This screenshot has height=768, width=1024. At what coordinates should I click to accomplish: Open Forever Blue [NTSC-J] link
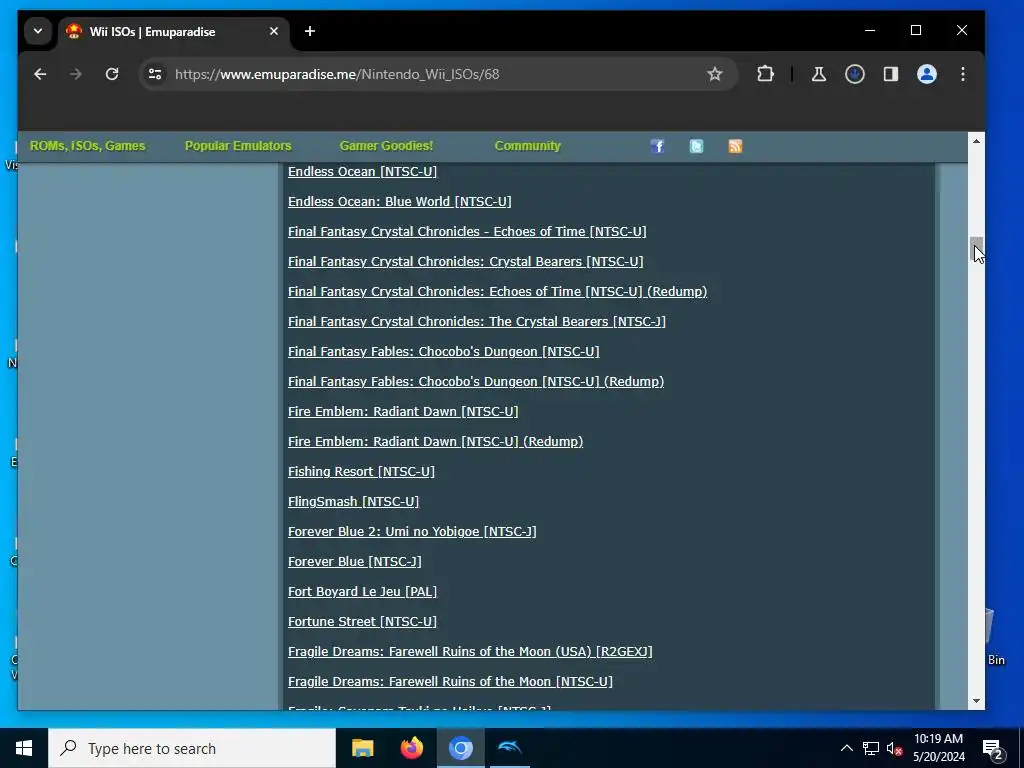click(355, 562)
